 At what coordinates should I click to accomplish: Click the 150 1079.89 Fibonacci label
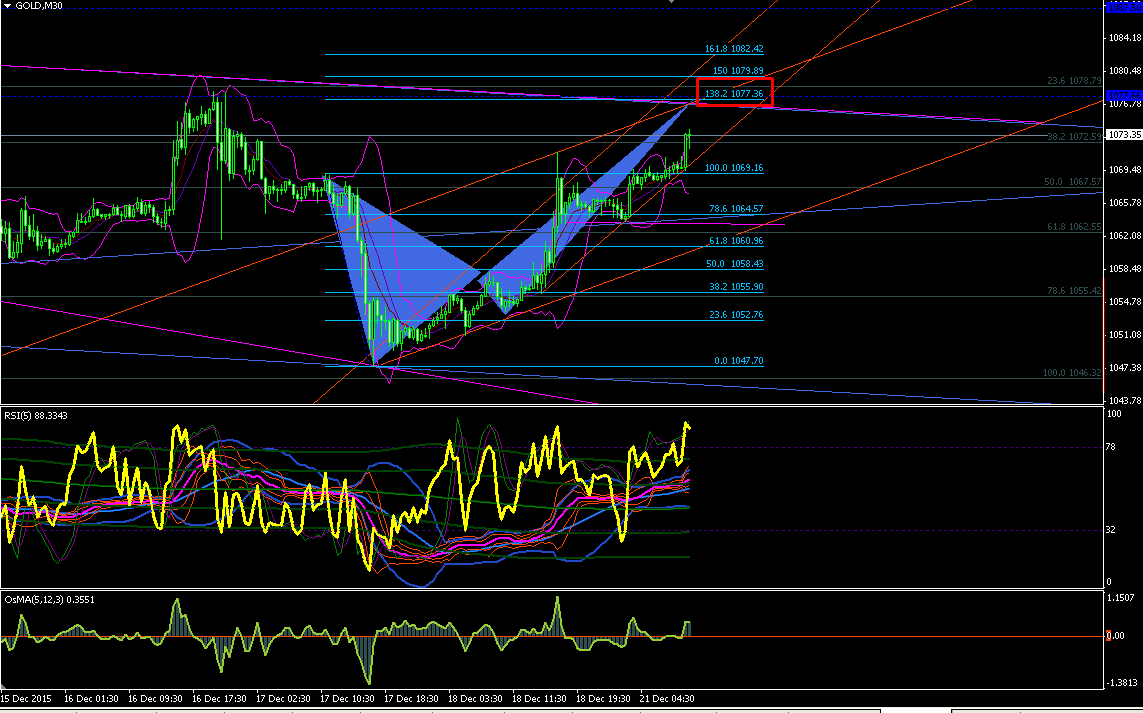click(x=738, y=71)
